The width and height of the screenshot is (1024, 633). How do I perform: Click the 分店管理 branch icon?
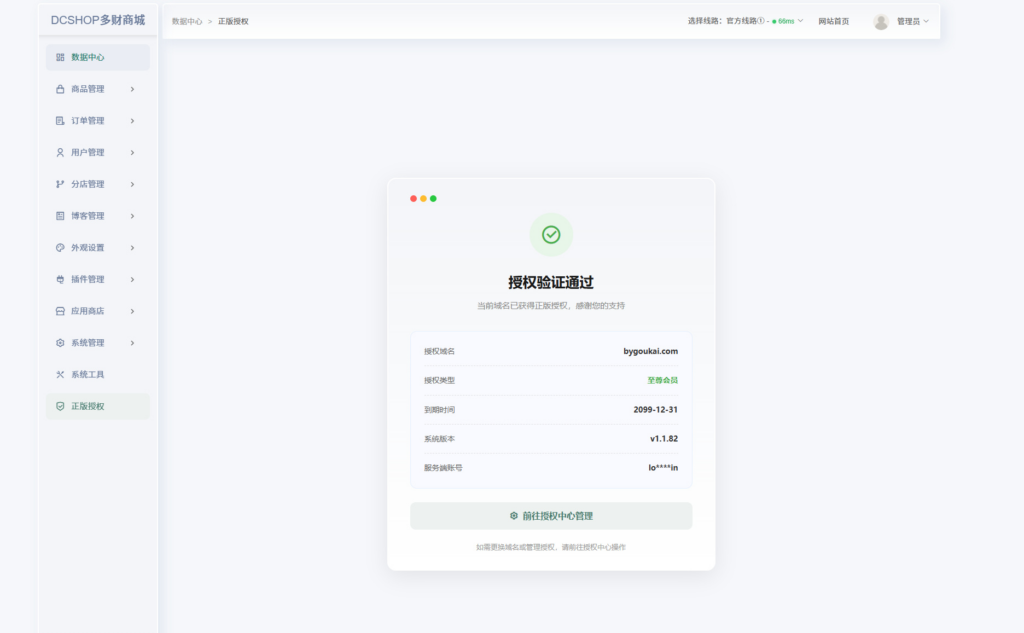[x=60, y=184]
